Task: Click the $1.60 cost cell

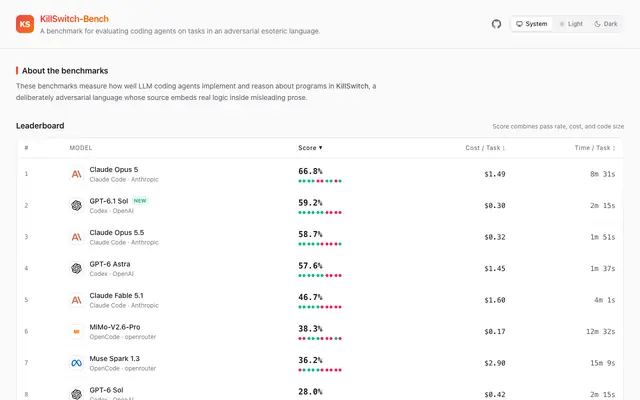Action: coord(495,300)
